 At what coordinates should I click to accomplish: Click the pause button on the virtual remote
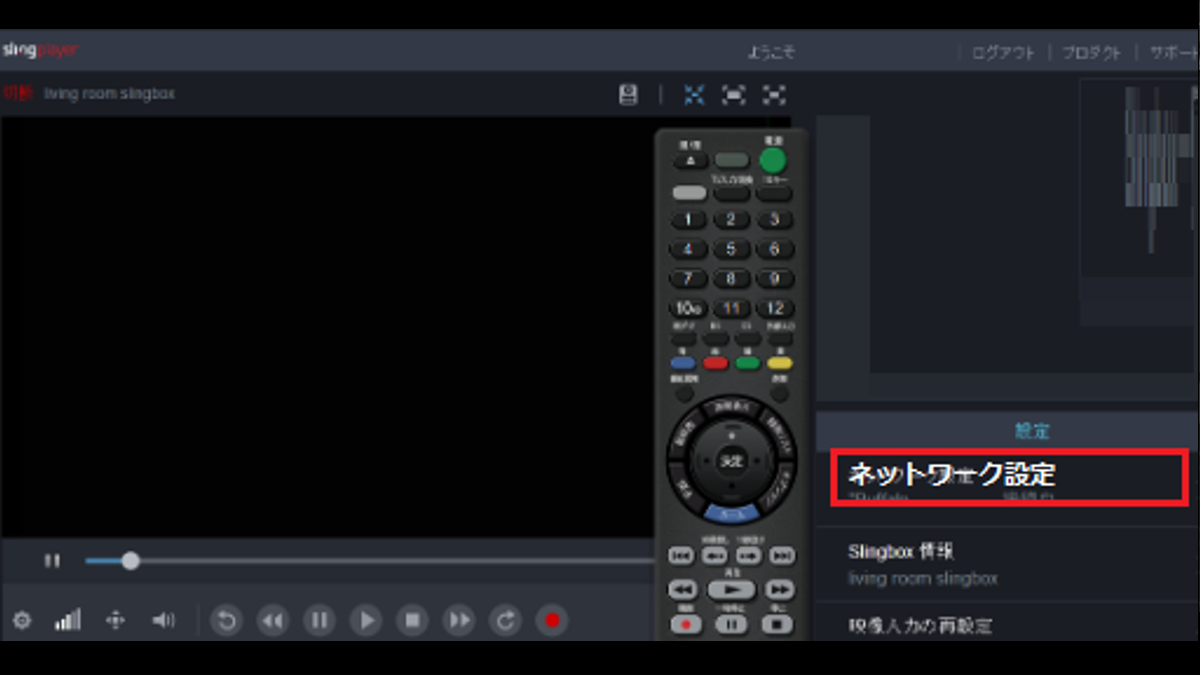point(732,624)
